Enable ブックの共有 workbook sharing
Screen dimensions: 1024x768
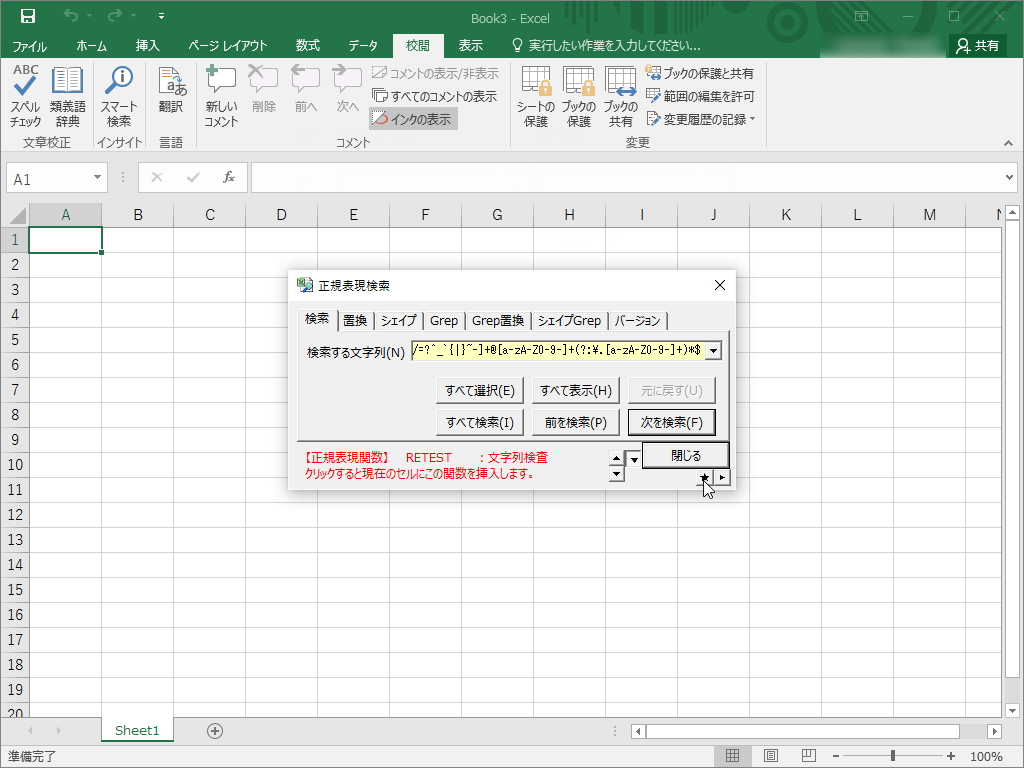tap(620, 95)
